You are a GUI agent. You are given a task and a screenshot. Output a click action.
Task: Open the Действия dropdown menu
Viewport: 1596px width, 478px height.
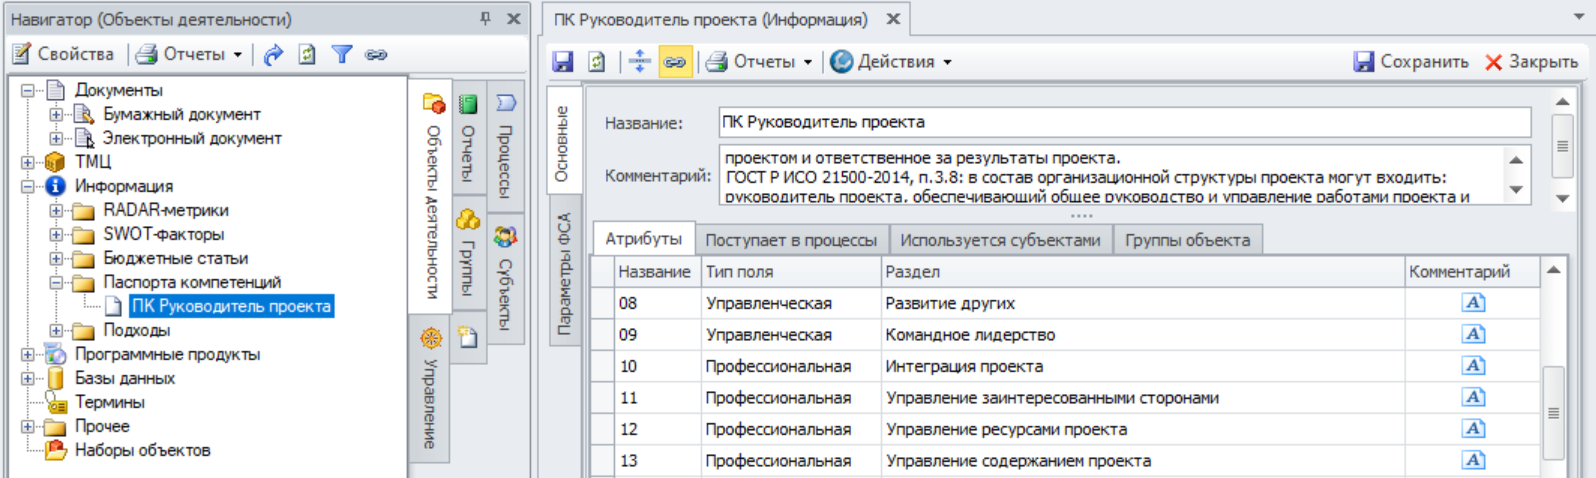[892, 62]
